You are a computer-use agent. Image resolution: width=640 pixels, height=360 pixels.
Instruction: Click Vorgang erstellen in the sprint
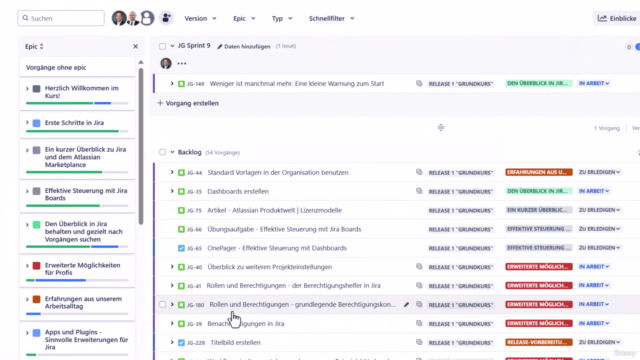[x=188, y=103]
